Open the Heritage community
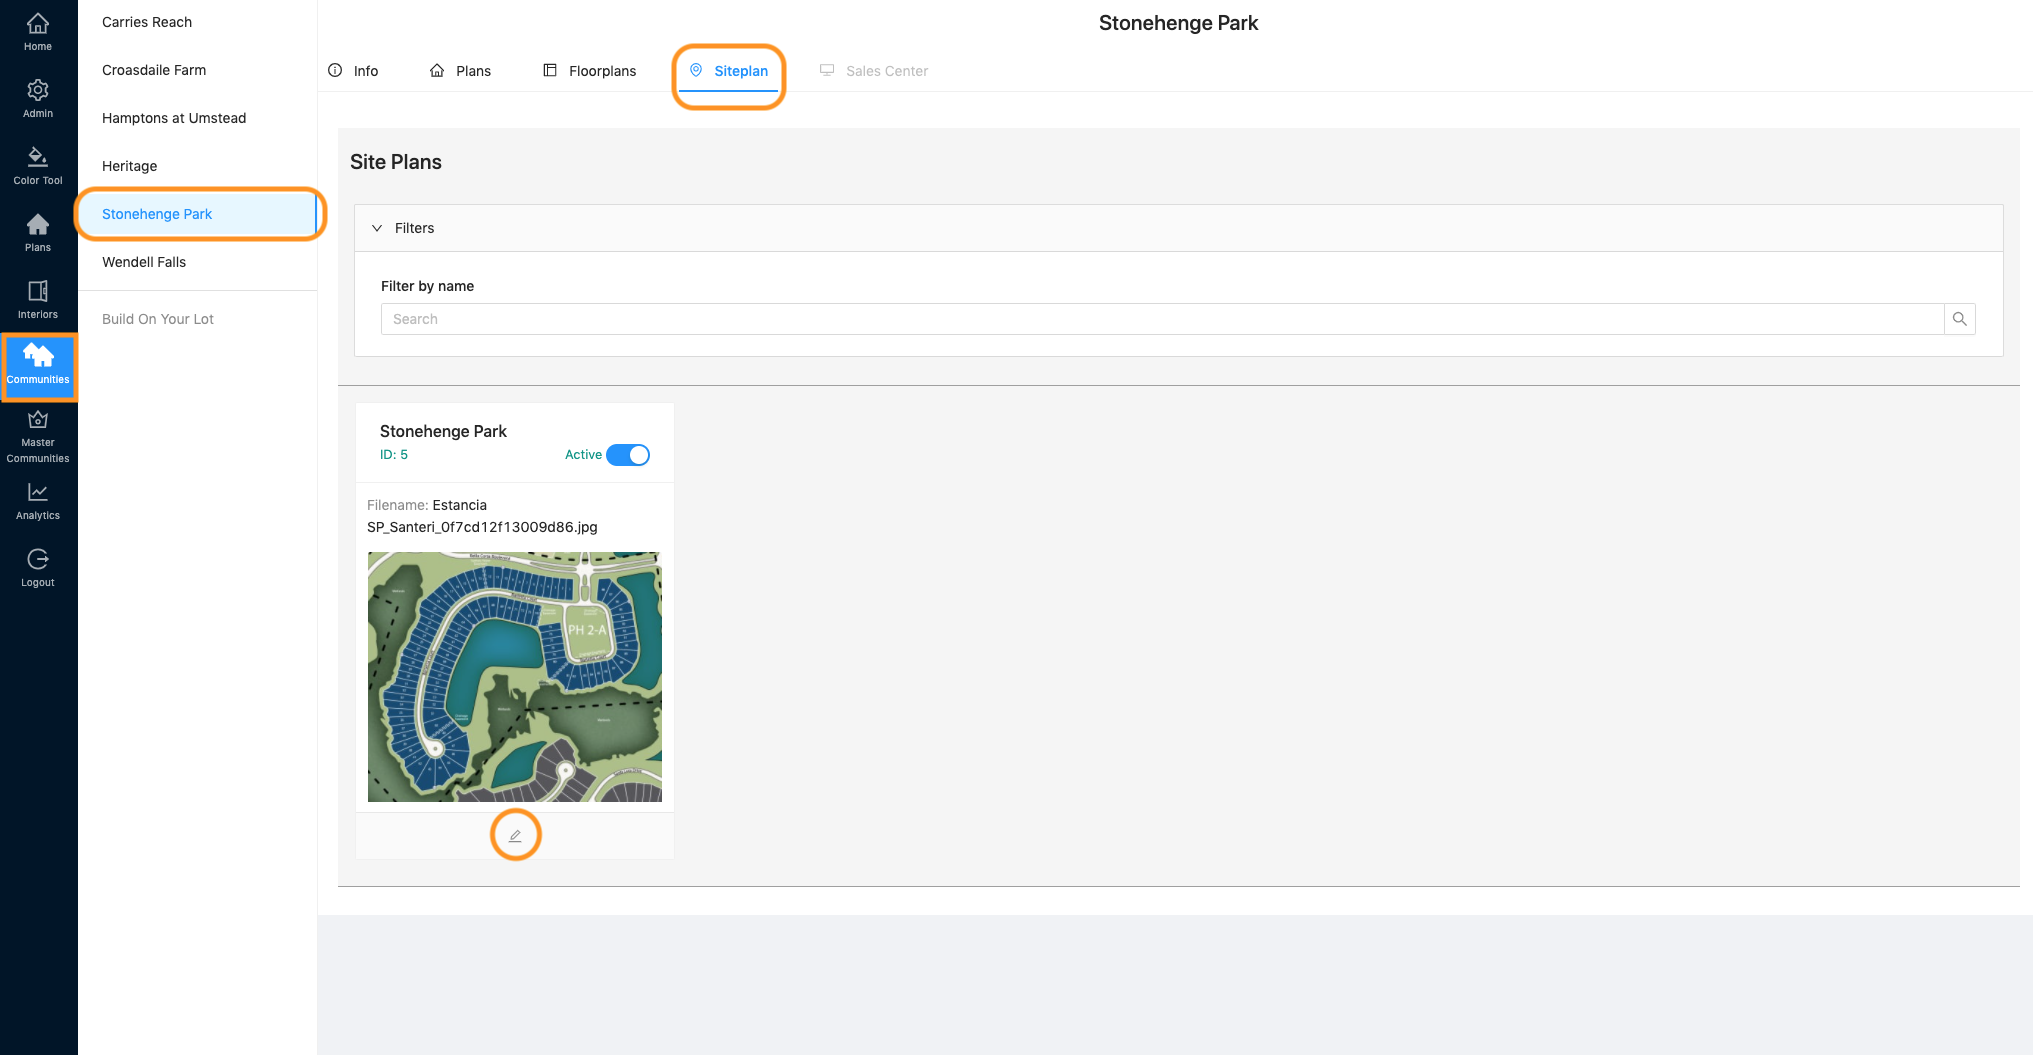This screenshot has height=1055, width=2033. 129,166
